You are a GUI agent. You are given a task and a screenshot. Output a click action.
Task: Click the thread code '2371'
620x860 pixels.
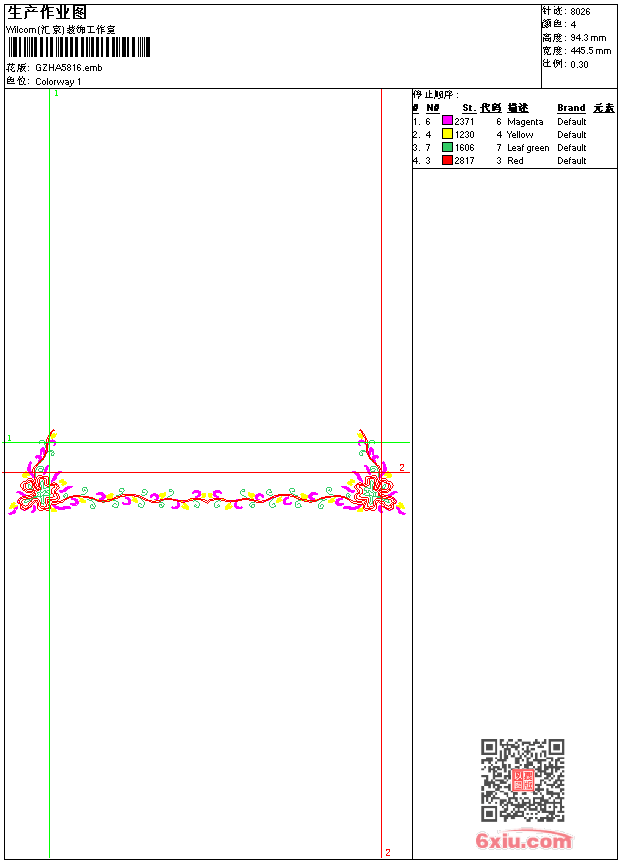(x=464, y=122)
